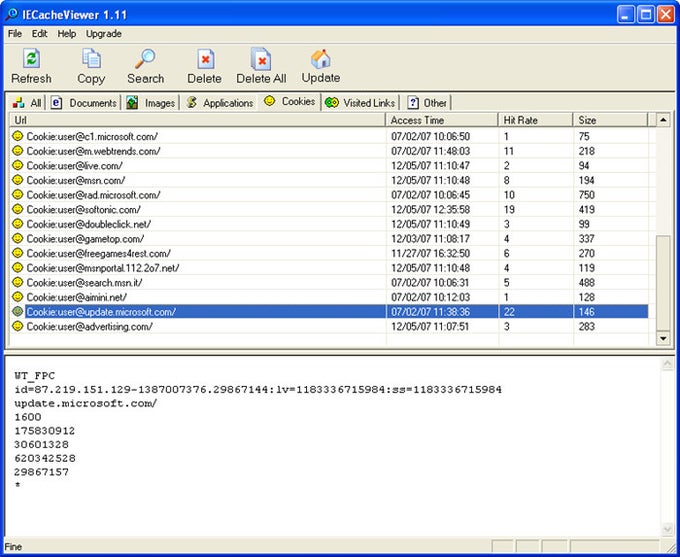The width and height of the screenshot is (680, 557).
Task: Switch to the Visited Links tab
Action: tap(360, 103)
